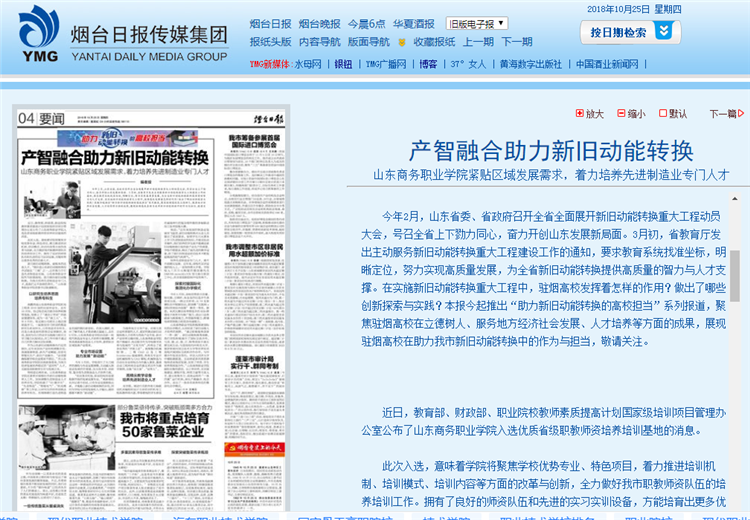Click the zoom-in 放大 plus icon
This screenshot has width=750, height=520.
pos(579,114)
